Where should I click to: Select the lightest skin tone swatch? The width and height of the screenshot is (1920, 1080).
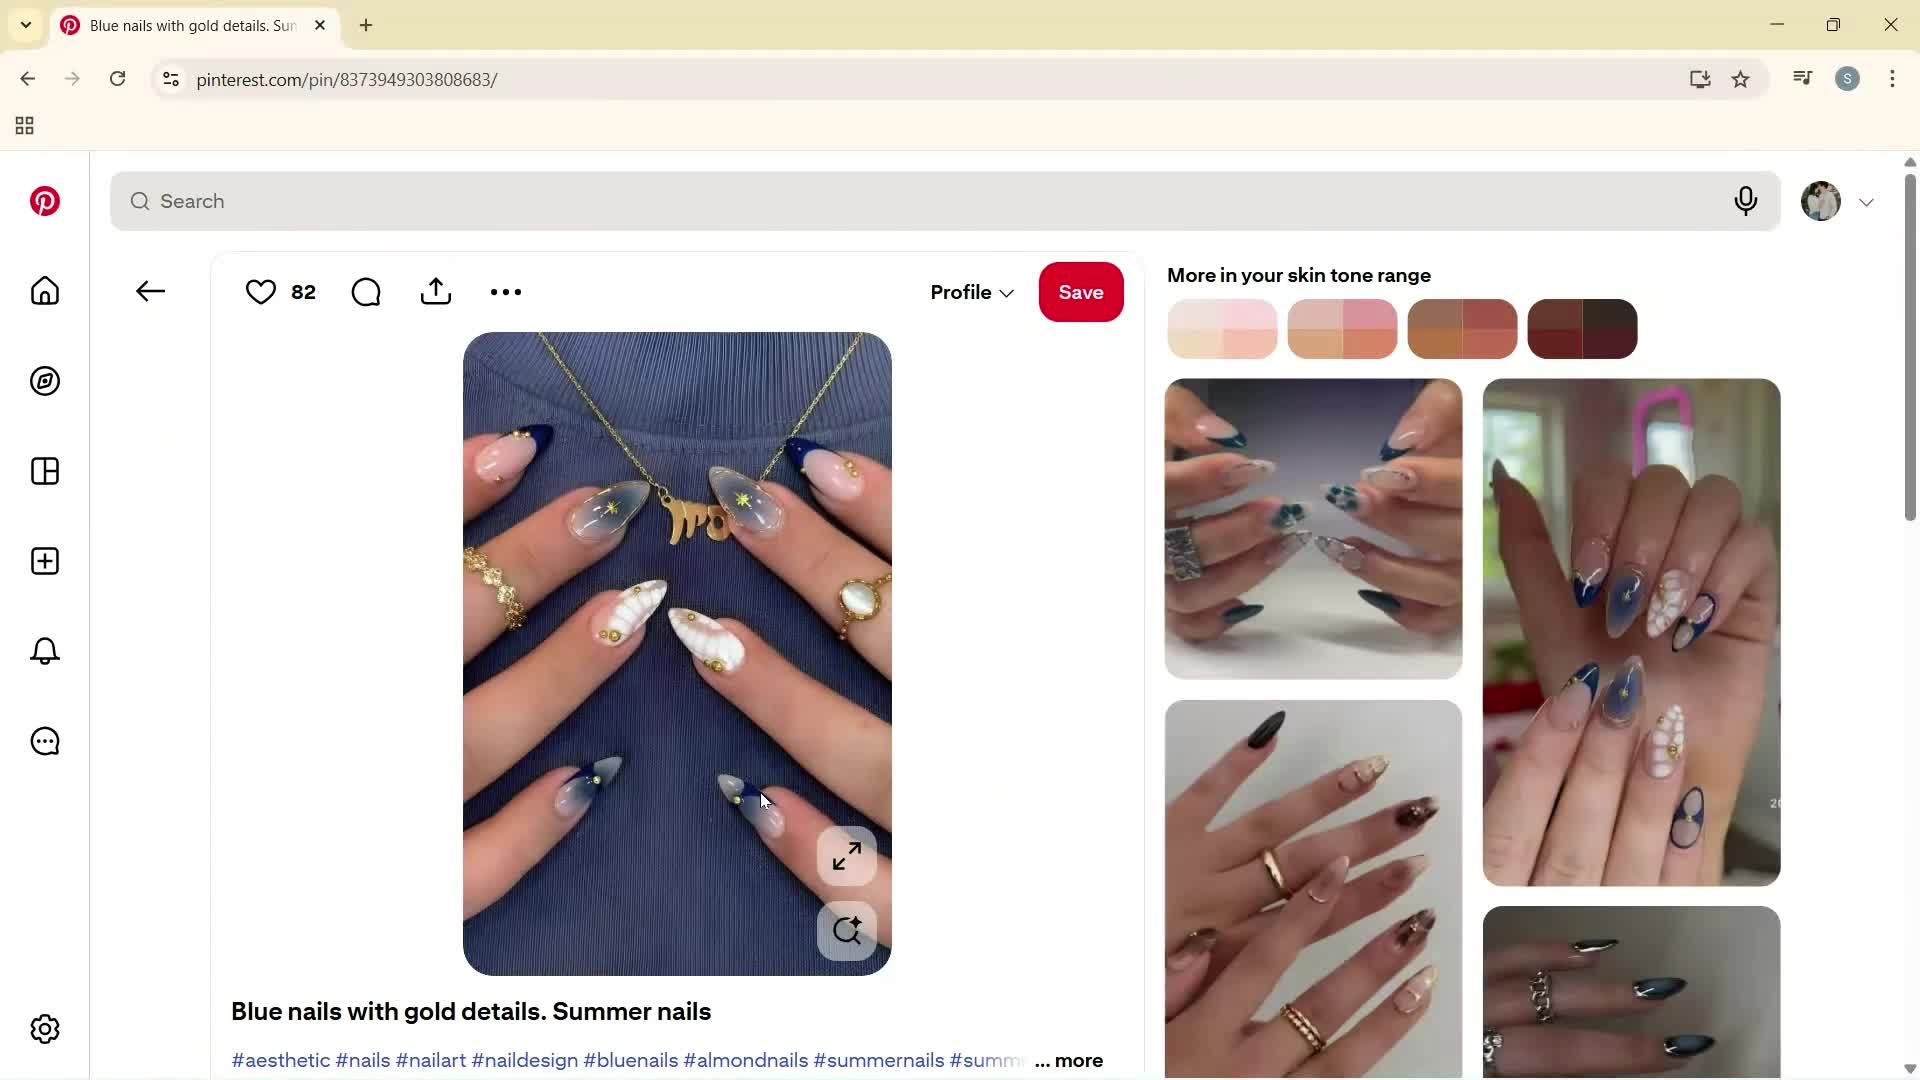point(1222,329)
